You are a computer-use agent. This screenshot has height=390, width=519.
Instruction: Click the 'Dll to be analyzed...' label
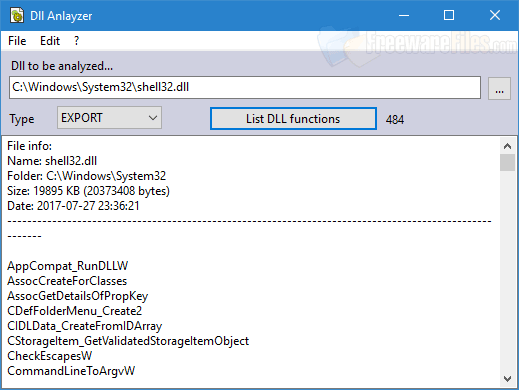click(x=62, y=66)
